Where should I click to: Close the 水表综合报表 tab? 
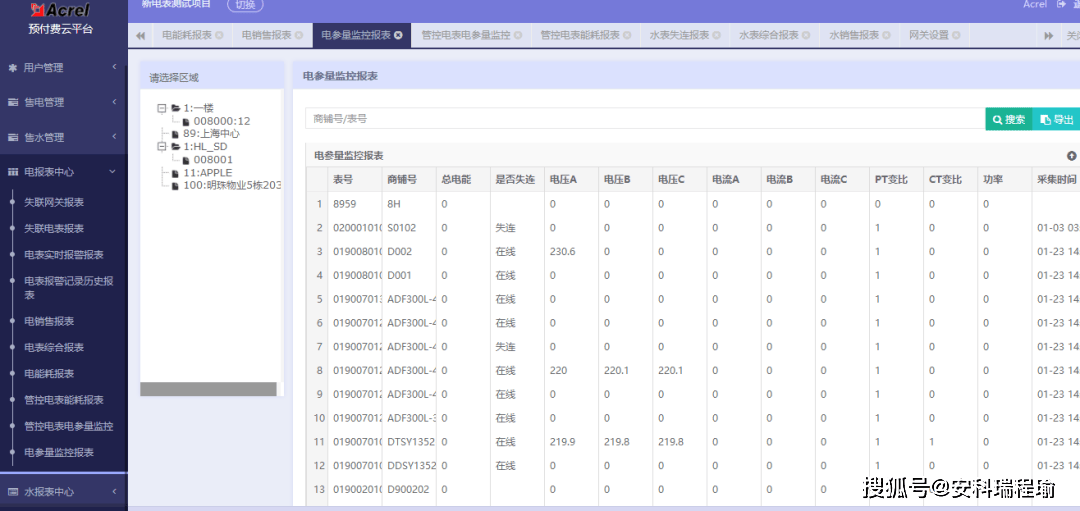click(x=807, y=35)
